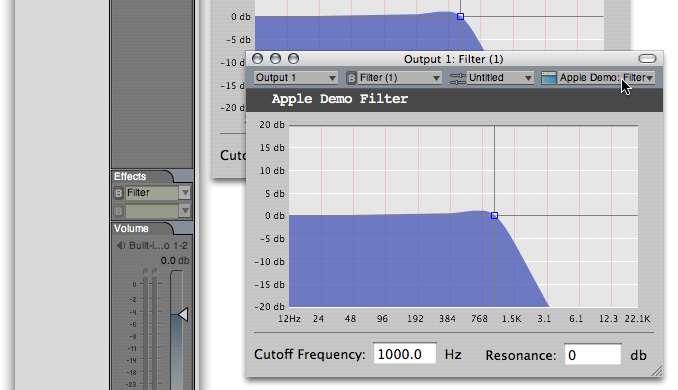
Task: Toggle bypass B on empty effect slot
Action: coord(118,211)
